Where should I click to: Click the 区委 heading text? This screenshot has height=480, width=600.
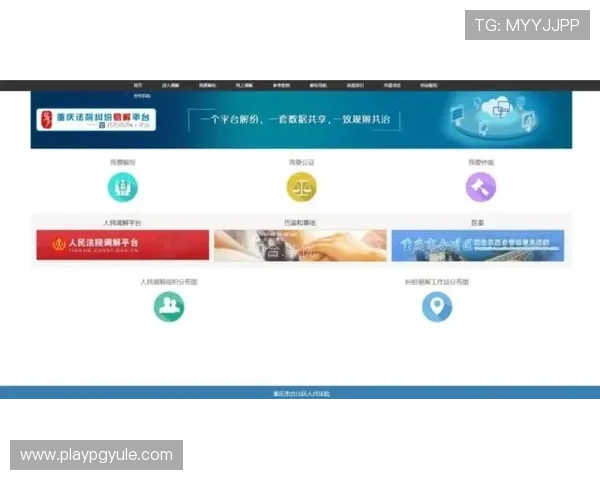(478, 223)
